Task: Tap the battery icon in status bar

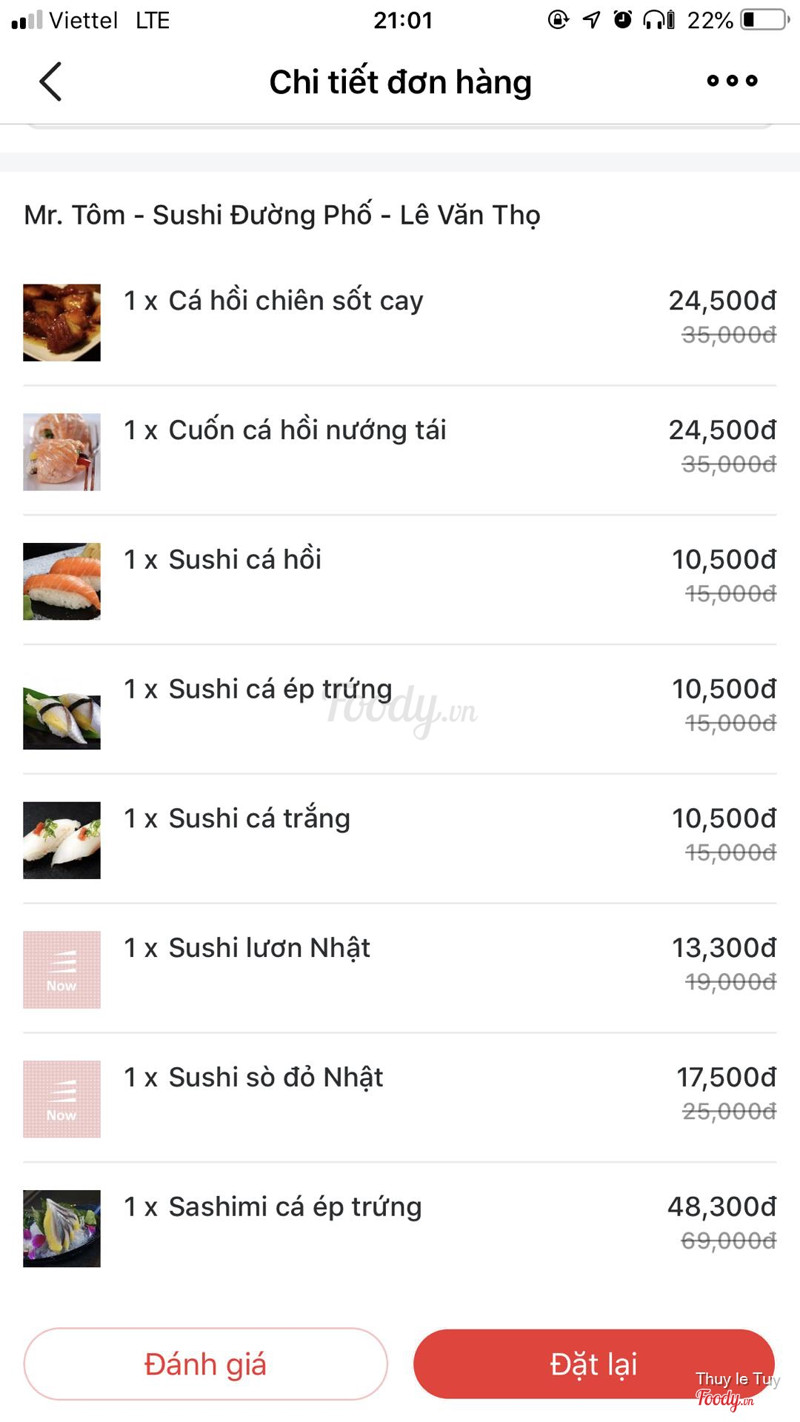Action: click(x=765, y=20)
